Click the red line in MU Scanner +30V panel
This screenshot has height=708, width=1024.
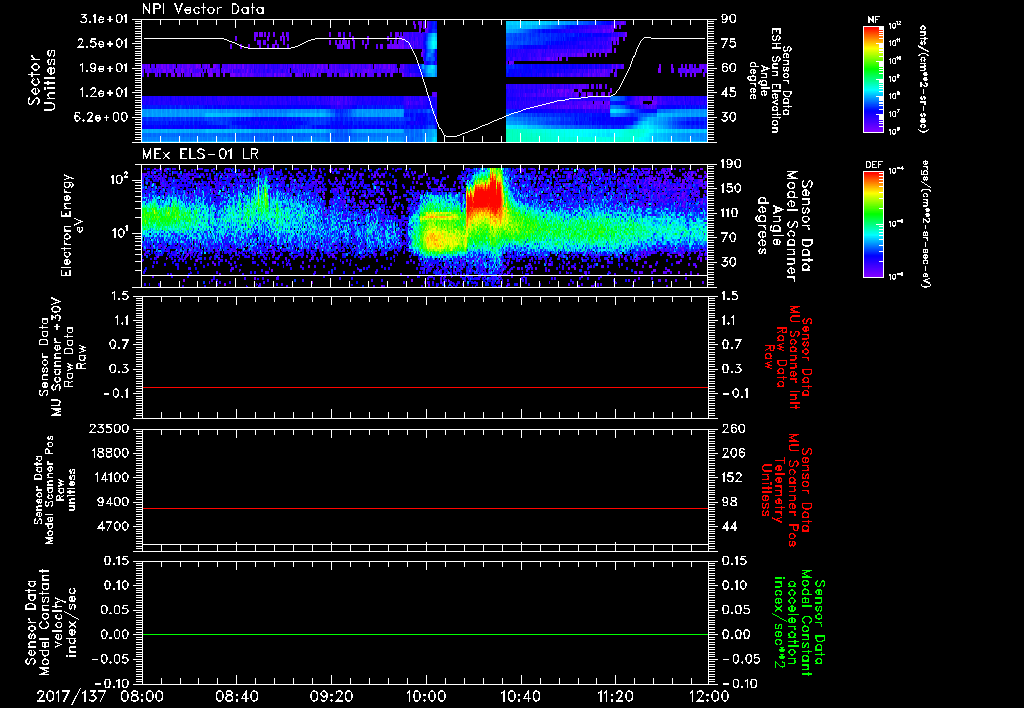(x=425, y=387)
